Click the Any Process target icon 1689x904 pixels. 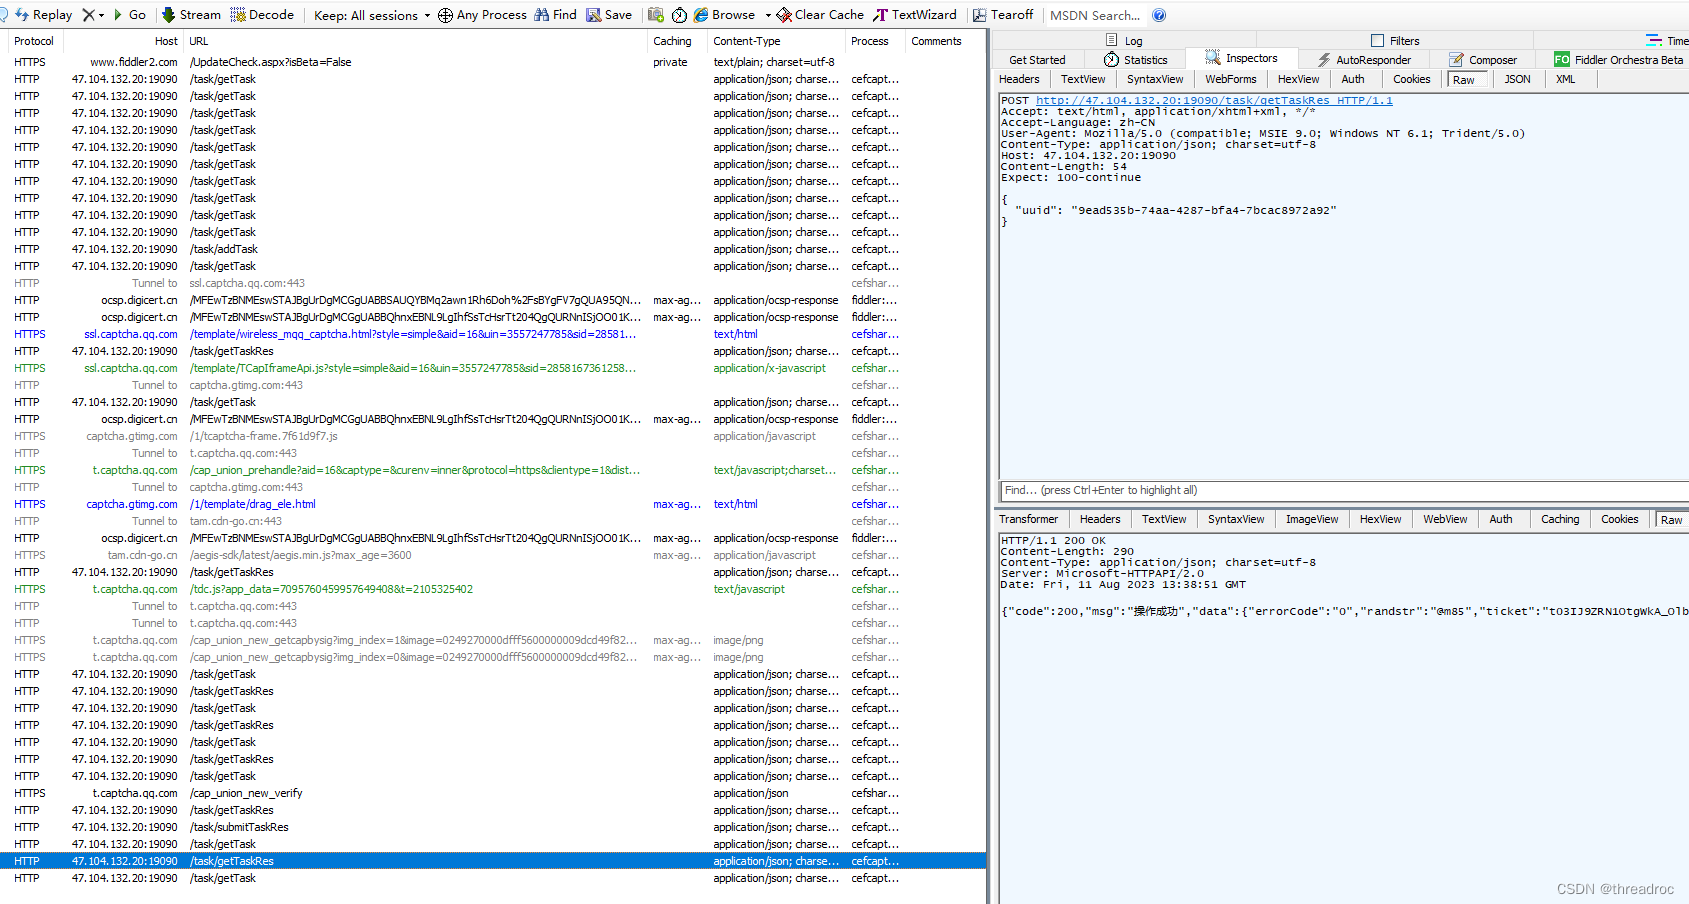[x=445, y=15]
